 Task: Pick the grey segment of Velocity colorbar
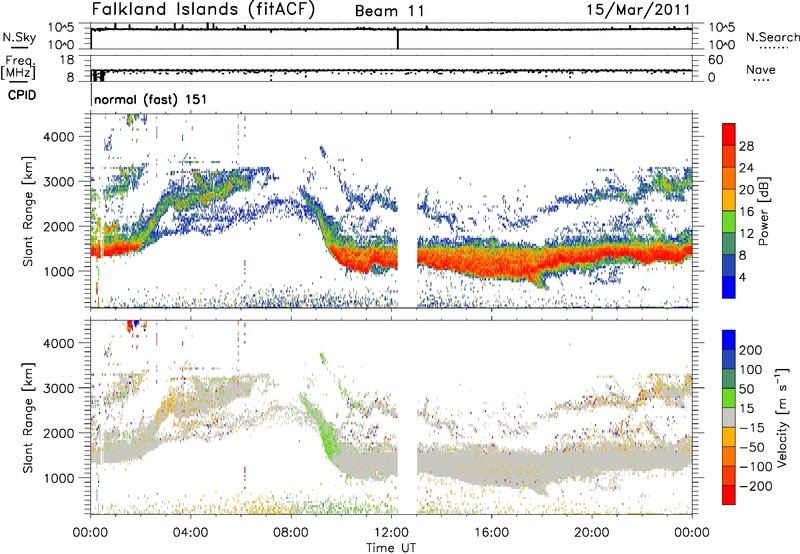(729, 417)
